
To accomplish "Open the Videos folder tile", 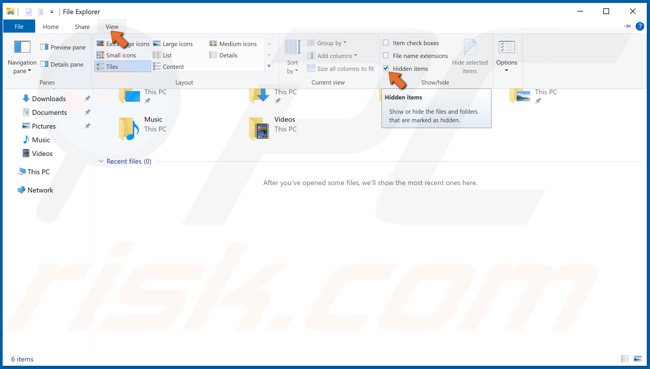I will pyautogui.click(x=274, y=128).
